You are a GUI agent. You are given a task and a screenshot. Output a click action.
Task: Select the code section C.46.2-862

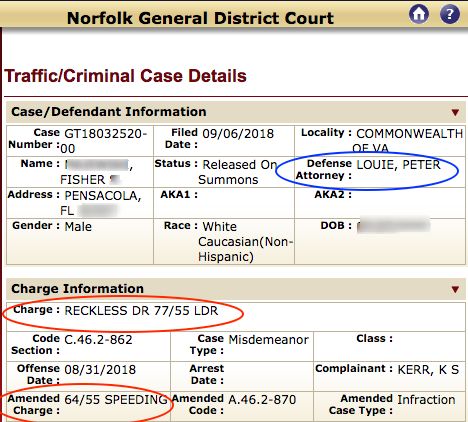98,340
